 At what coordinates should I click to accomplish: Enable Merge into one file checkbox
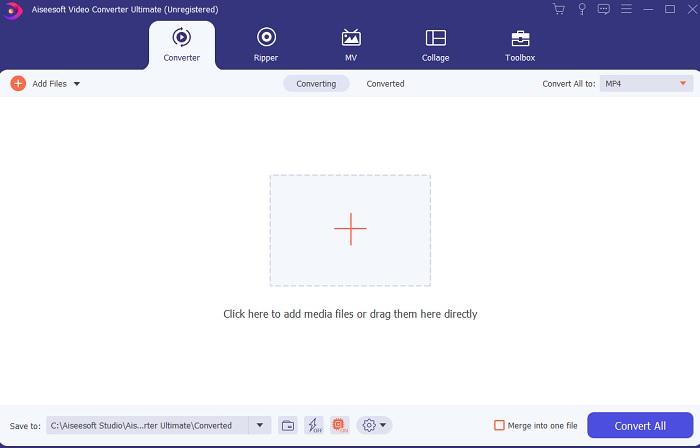pos(499,425)
